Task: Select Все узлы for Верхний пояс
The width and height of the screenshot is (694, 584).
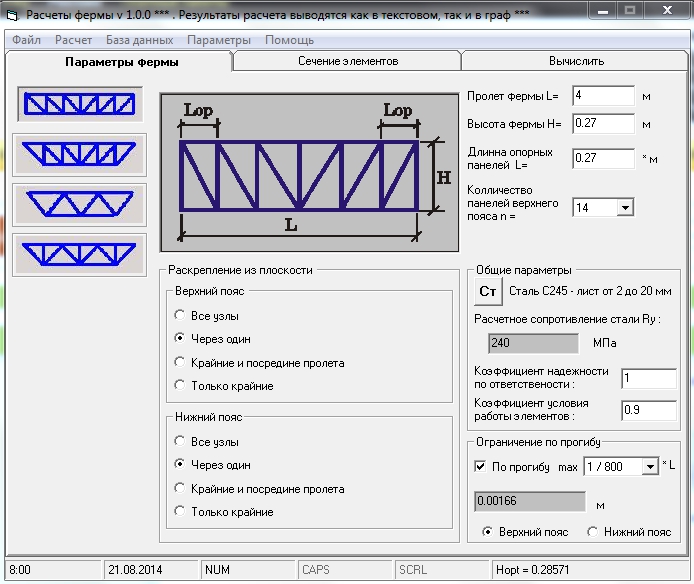Action: click(180, 315)
